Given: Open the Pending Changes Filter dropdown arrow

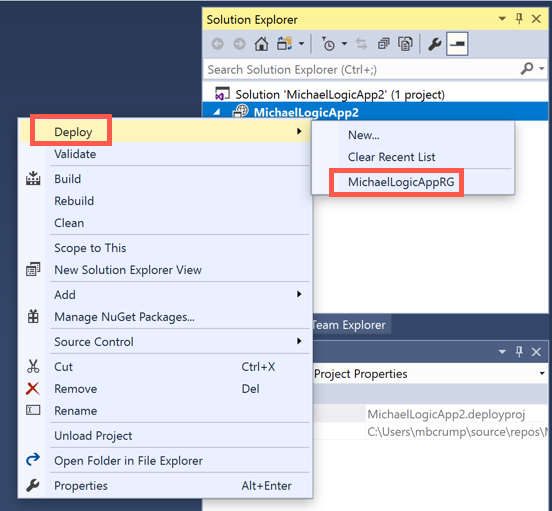Looking at the screenshot, I should pyautogui.click(x=344, y=44).
